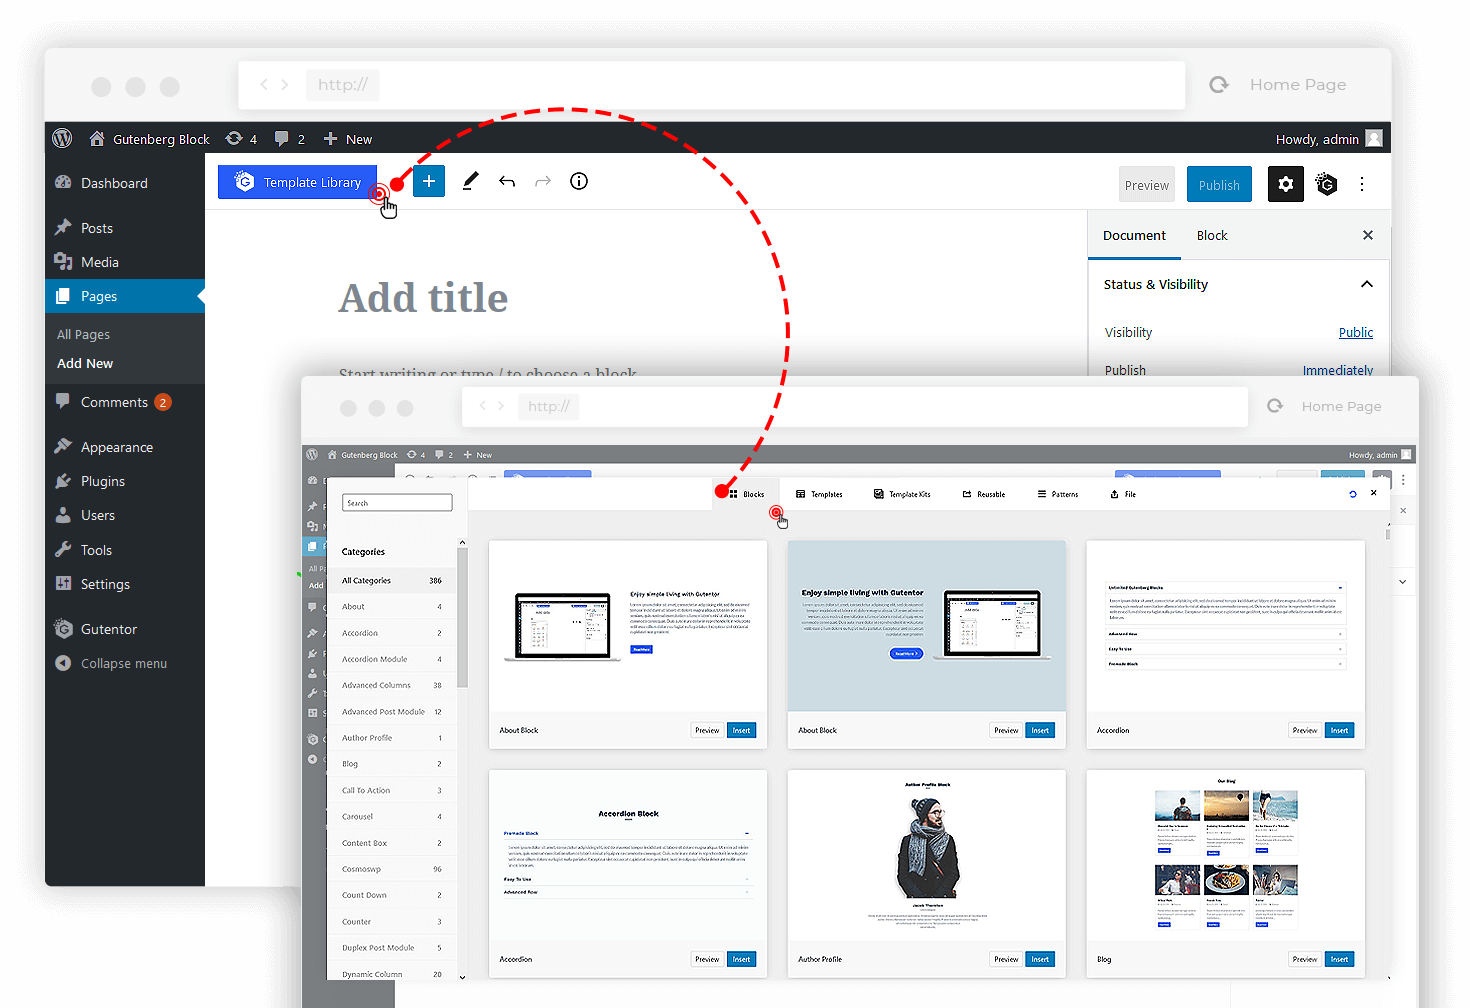Click the blue add block plus icon
The width and height of the screenshot is (1470, 1008).
428,181
